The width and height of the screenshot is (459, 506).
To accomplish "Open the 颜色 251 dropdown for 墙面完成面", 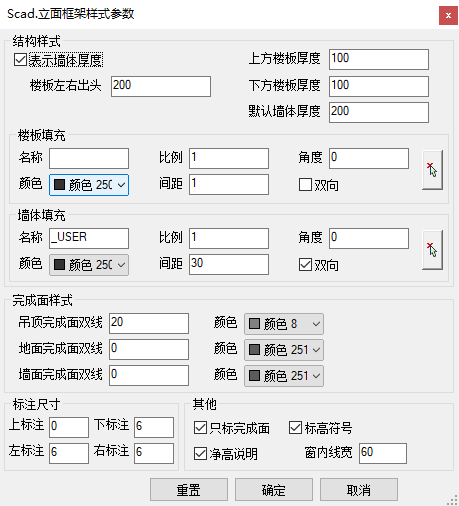I will [x=284, y=376].
